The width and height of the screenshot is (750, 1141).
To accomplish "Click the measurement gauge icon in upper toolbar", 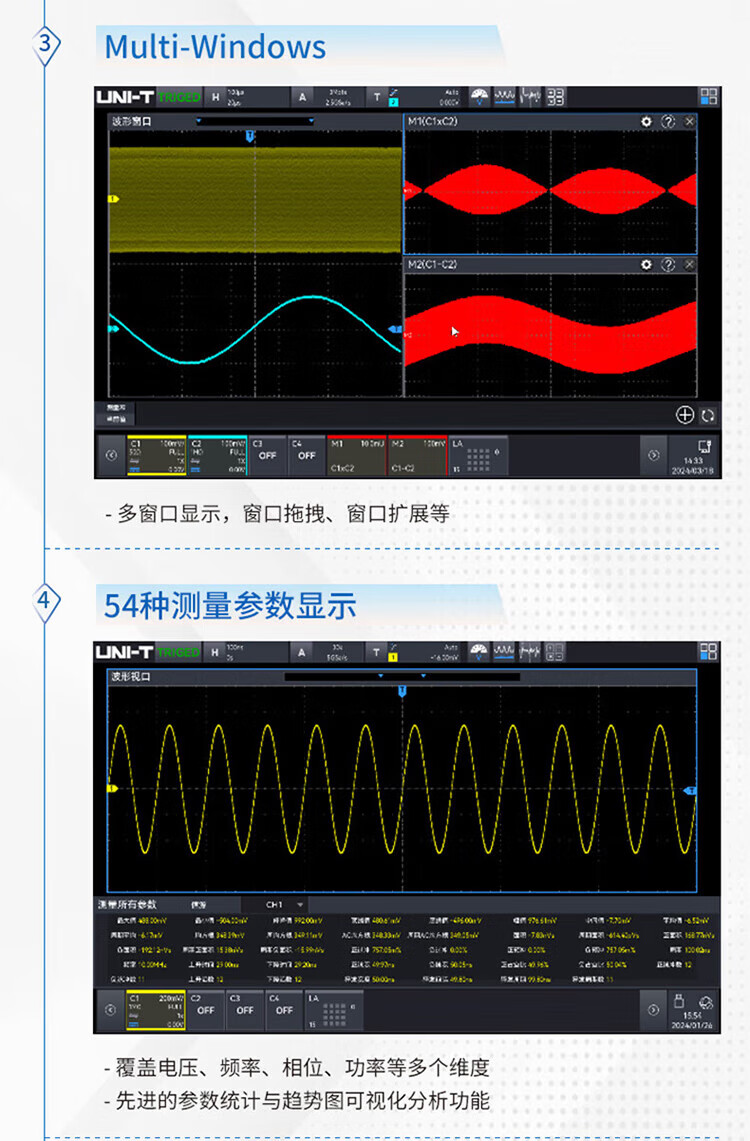I will (480, 96).
